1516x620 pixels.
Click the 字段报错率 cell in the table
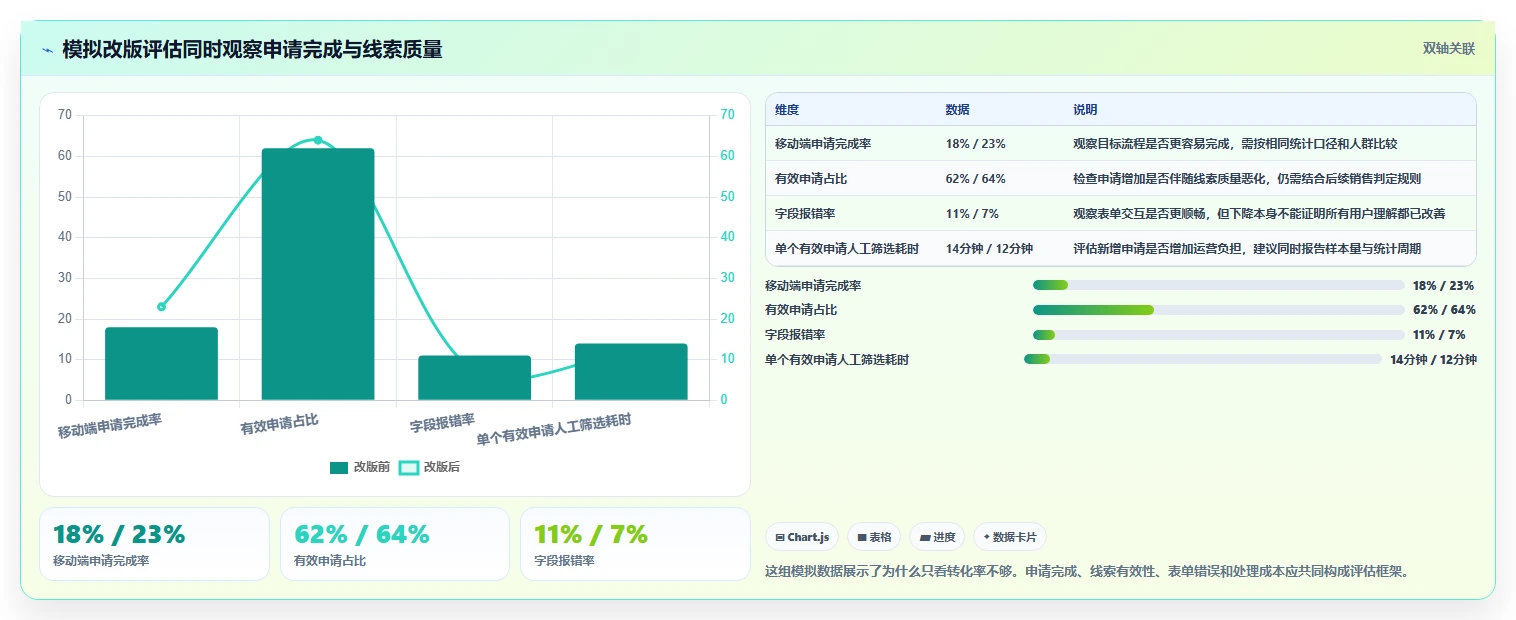805,214
